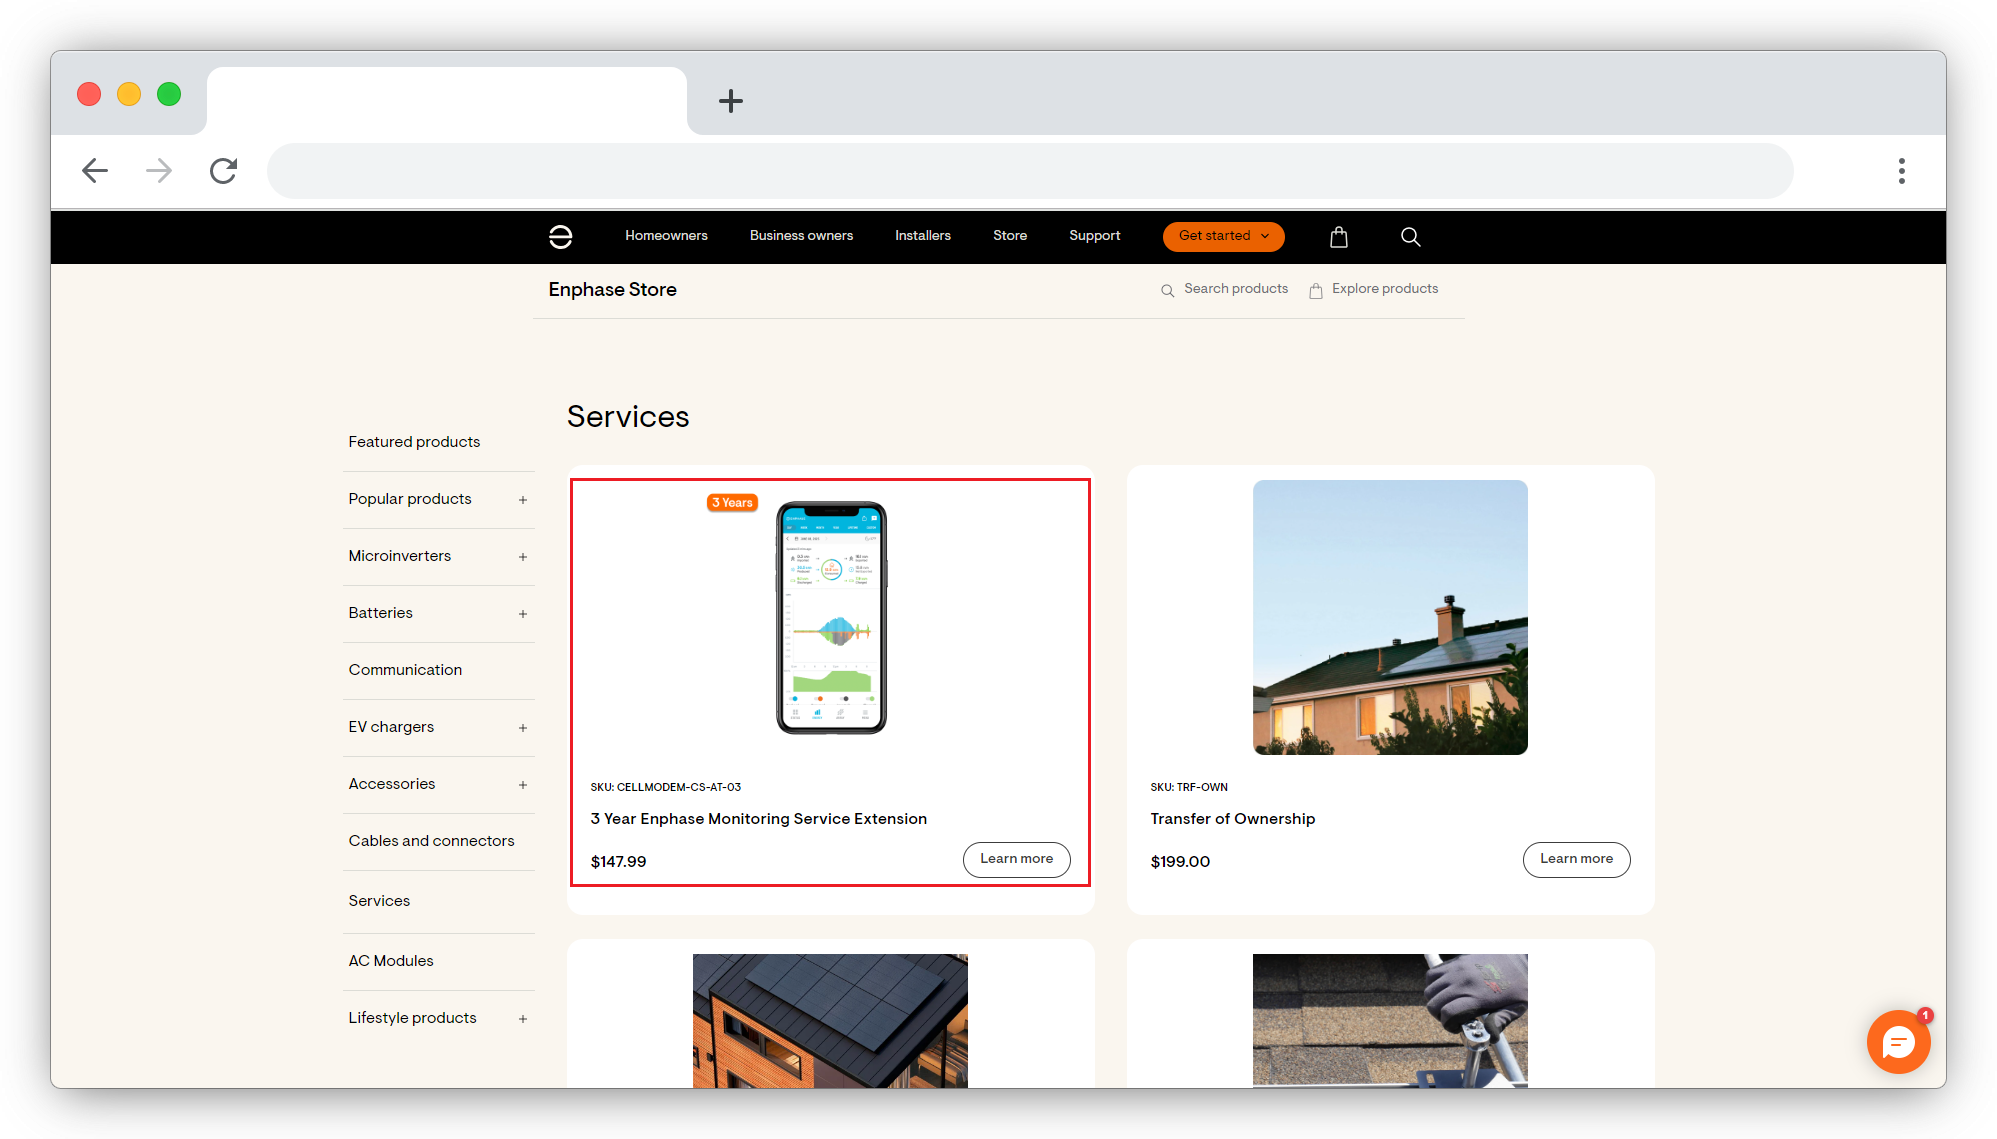Screen dimensions: 1997x1139
Task: Open the browser three-dot menu
Action: [x=1901, y=171]
